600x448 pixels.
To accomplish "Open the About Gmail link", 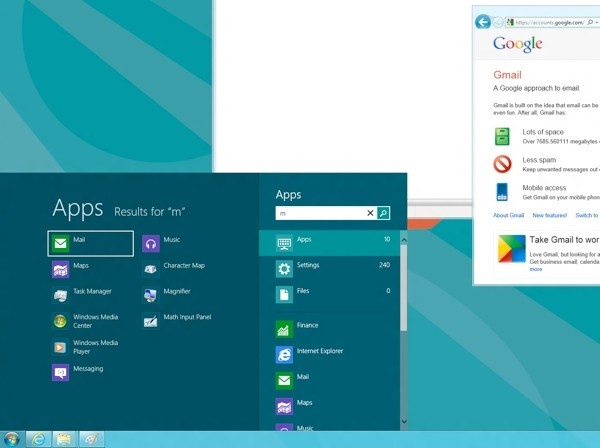I will click(x=508, y=215).
